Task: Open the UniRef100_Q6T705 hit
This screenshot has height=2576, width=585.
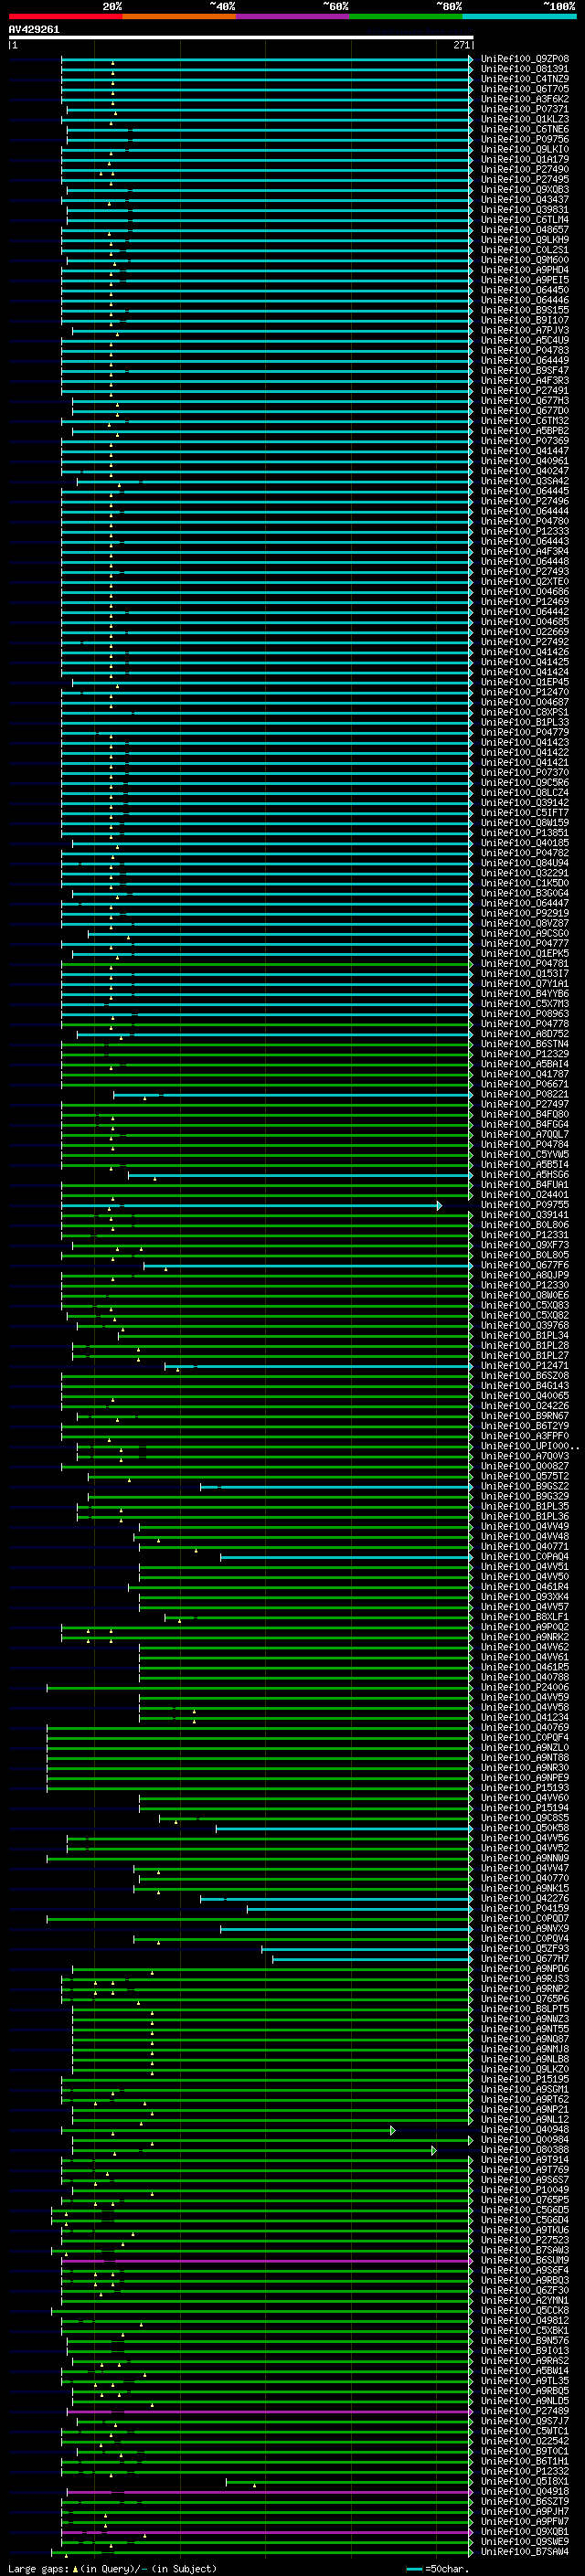Action: pyautogui.click(x=525, y=89)
